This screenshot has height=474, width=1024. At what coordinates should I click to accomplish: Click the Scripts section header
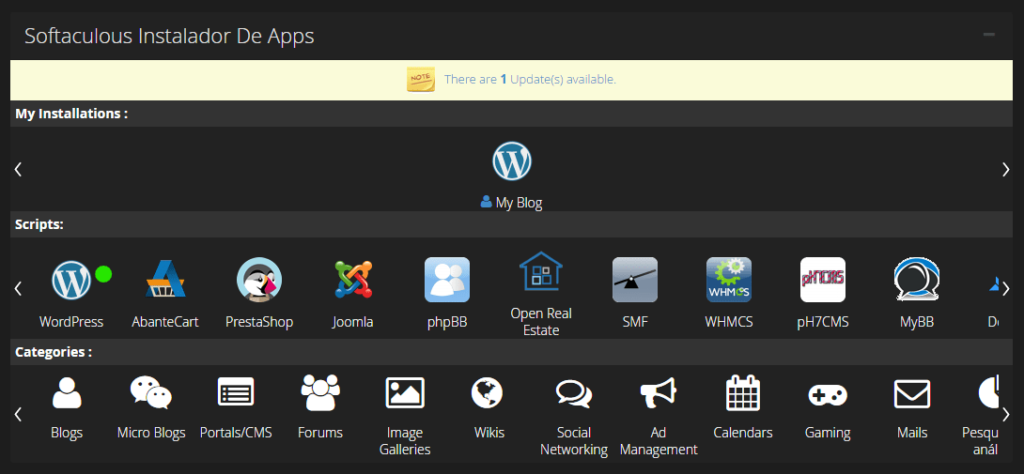click(x=39, y=225)
